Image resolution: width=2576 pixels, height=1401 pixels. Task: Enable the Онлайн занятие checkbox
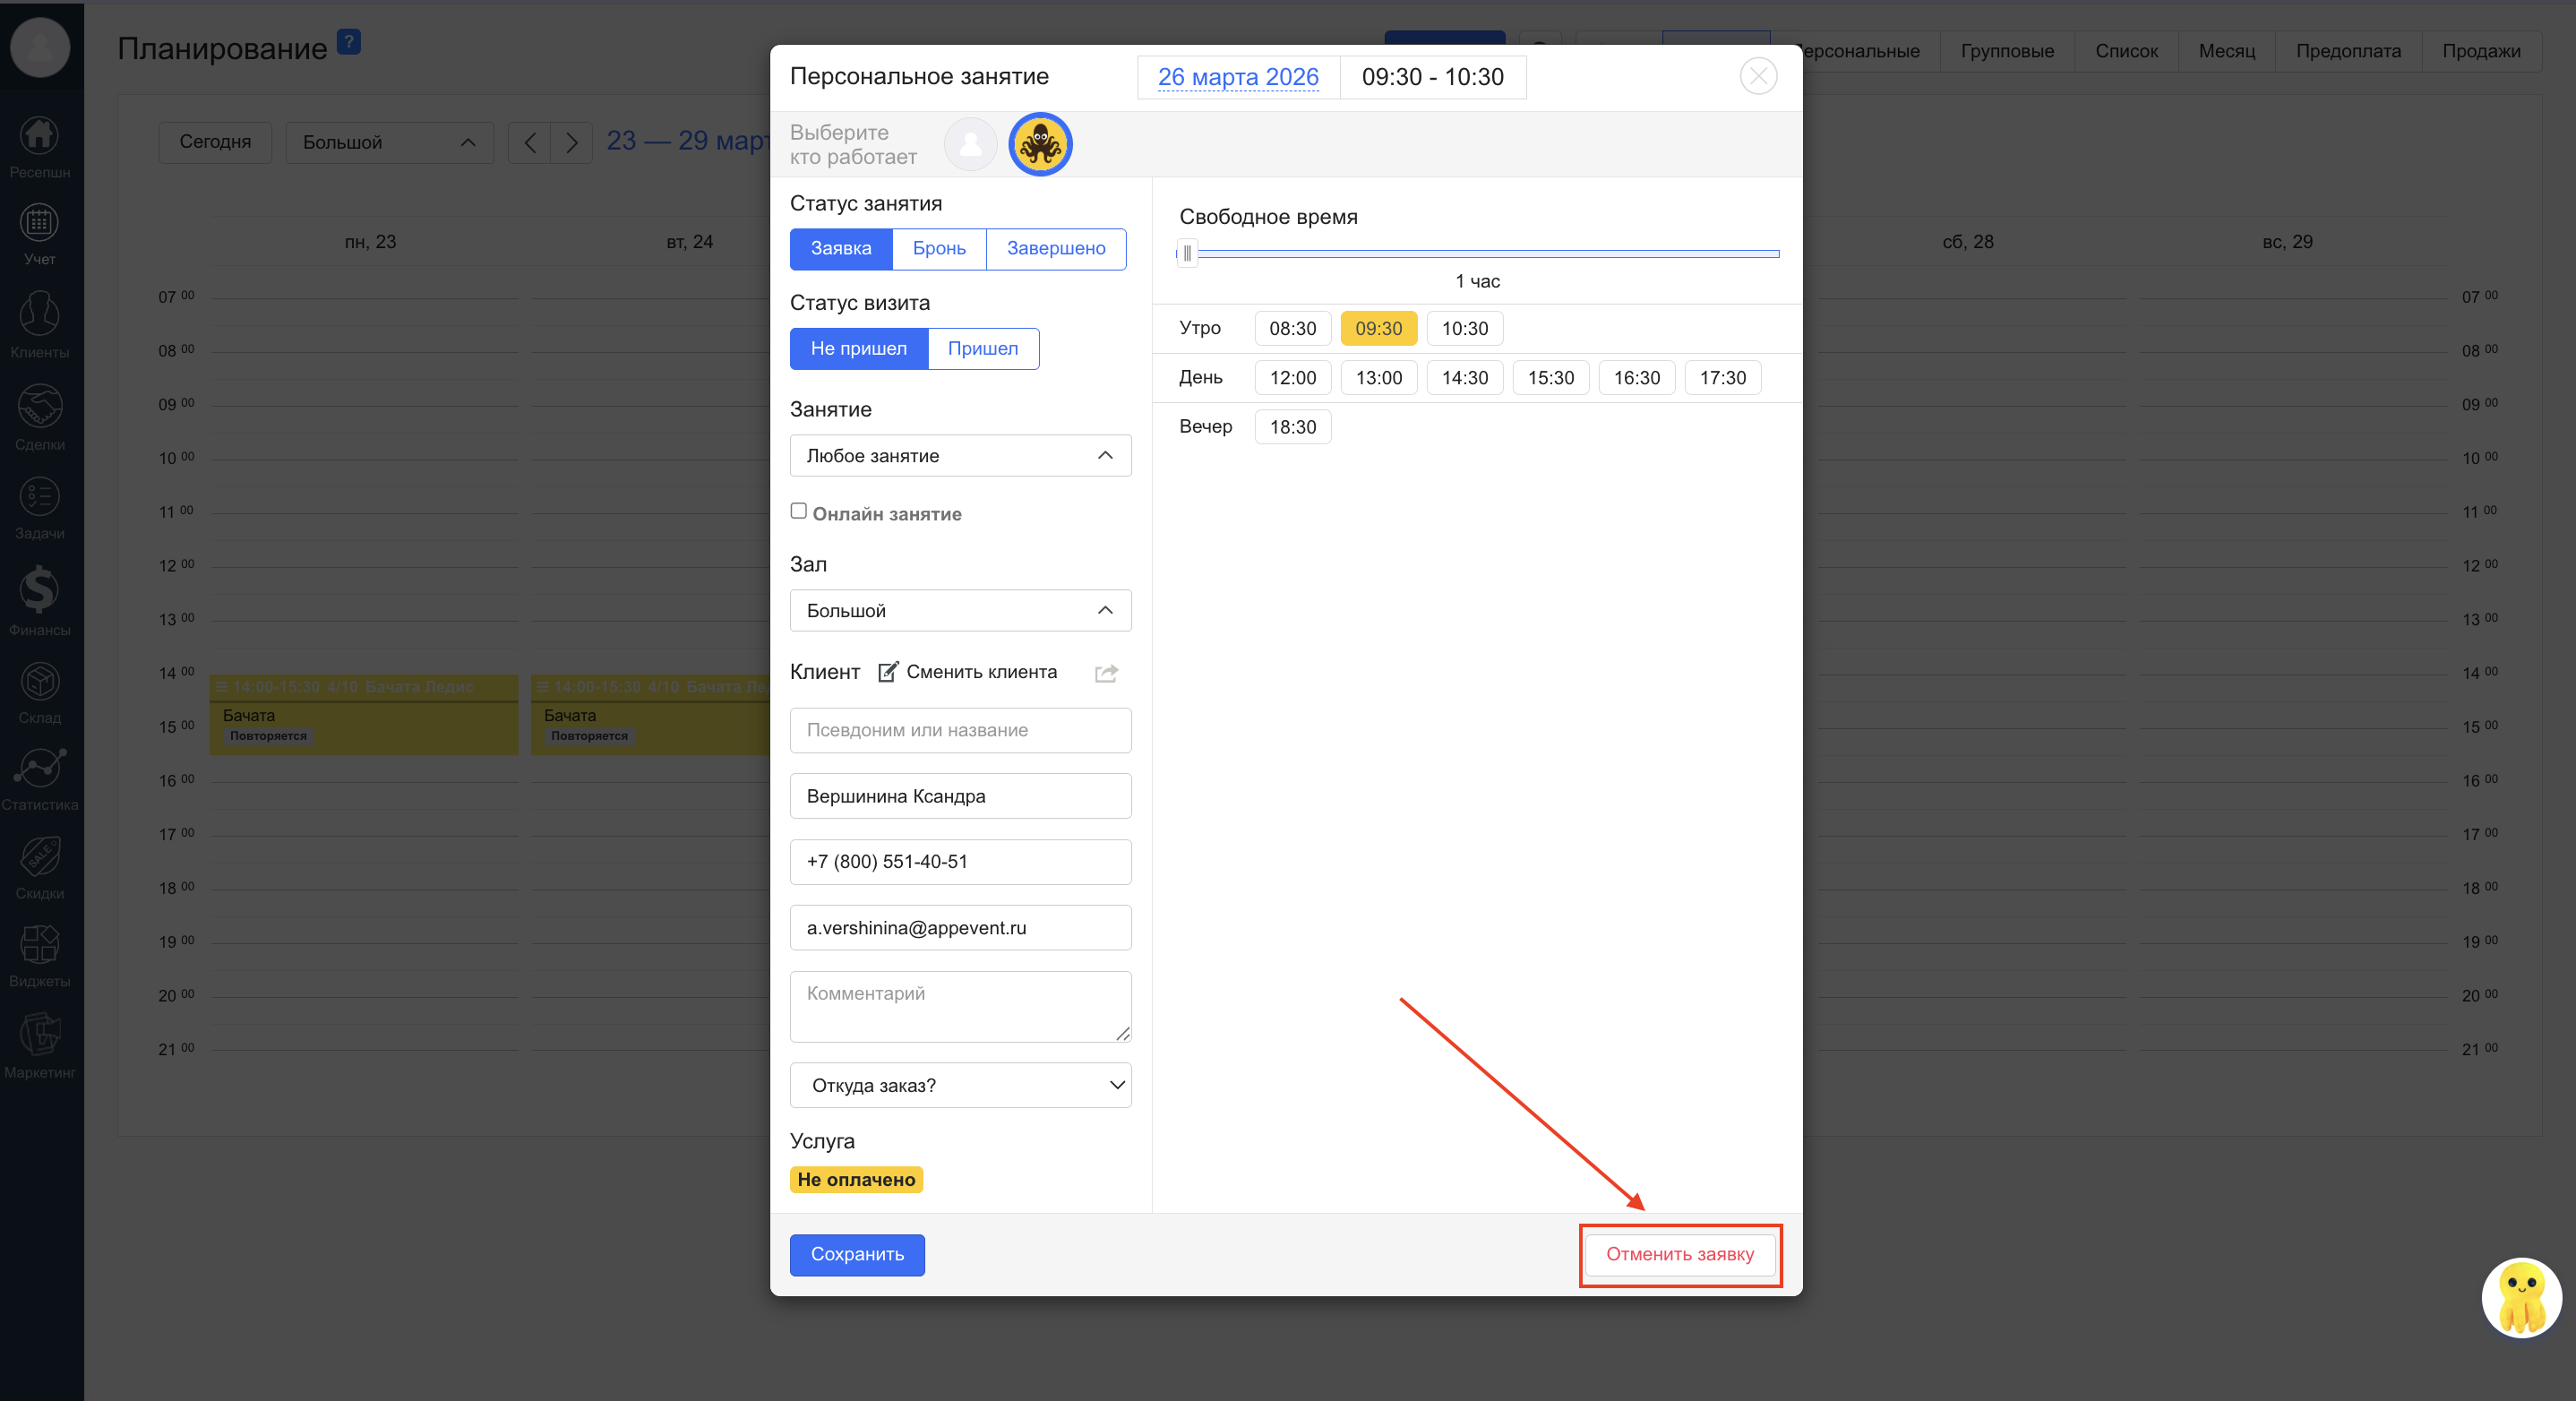[x=798, y=511]
